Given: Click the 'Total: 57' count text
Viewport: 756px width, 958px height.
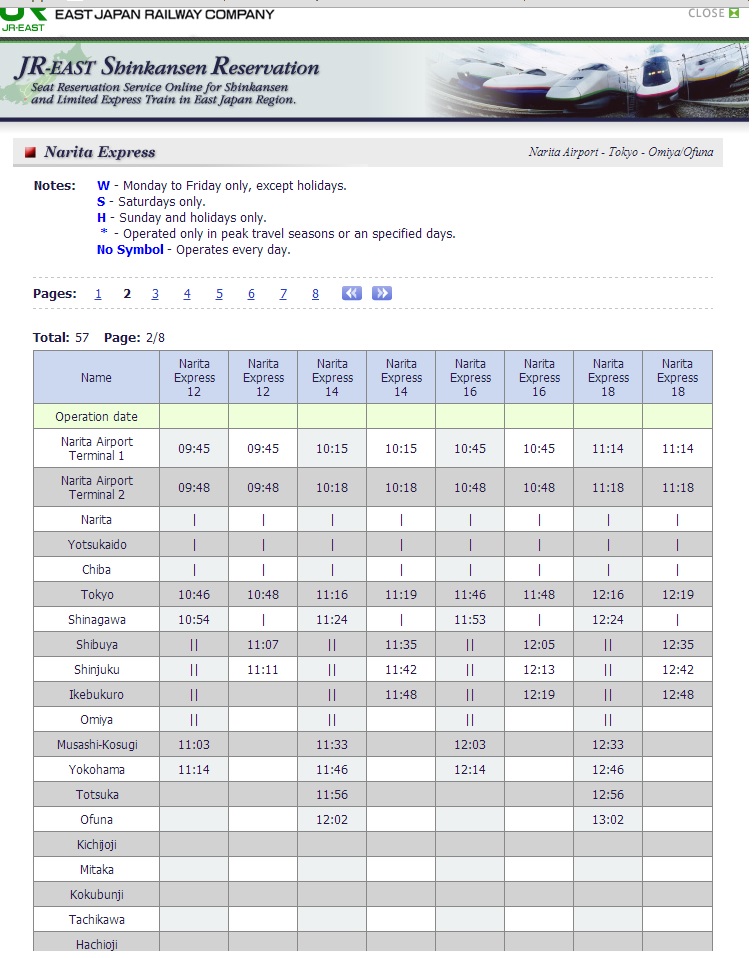Looking at the screenshot, I should coord(61,338).
